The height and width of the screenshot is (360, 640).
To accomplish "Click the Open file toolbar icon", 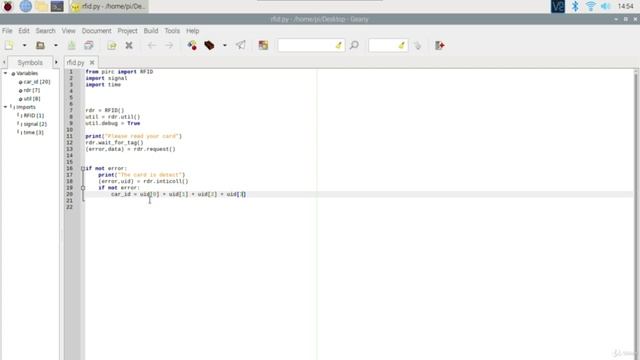I will pyautogui.click(x=40, y=45).
